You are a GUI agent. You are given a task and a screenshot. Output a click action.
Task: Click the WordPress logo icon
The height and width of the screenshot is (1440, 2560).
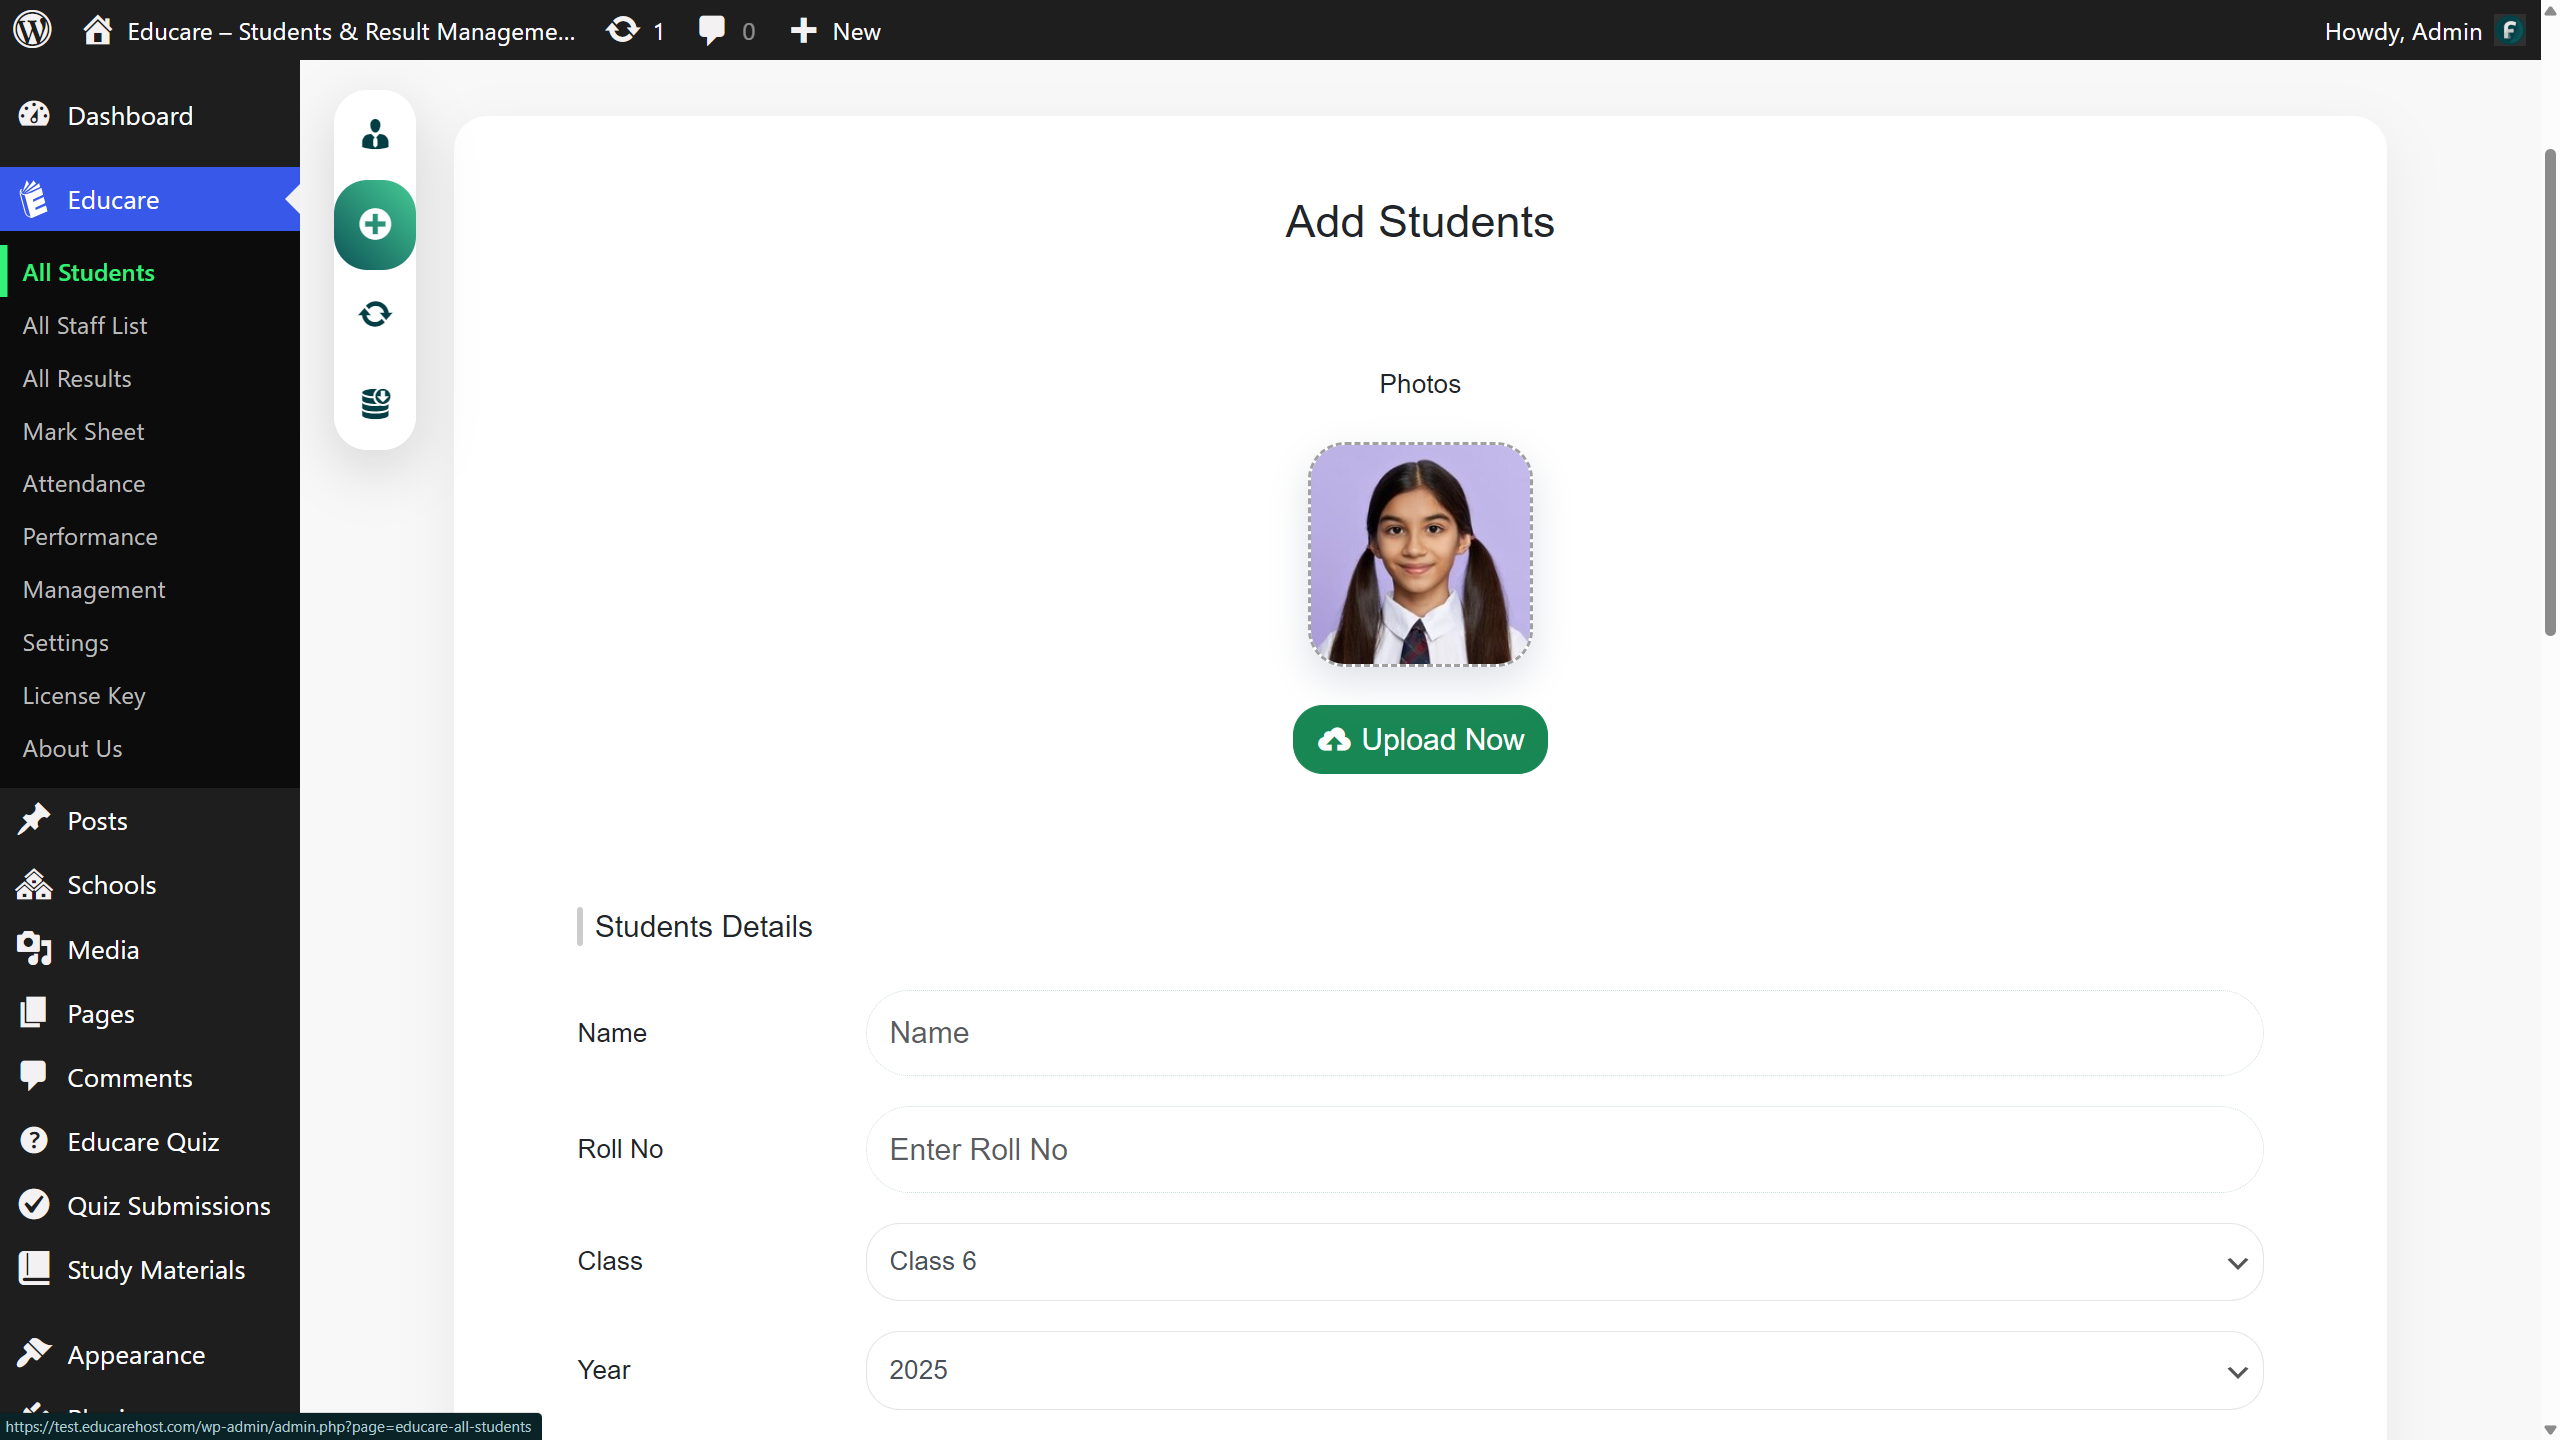click(x=32, y=30)
